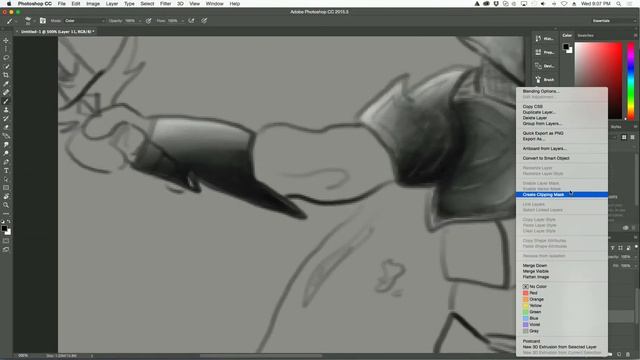Open the blending Mode dropdown
The width and height of the screenshot is (640, 360).
(85, 20)
